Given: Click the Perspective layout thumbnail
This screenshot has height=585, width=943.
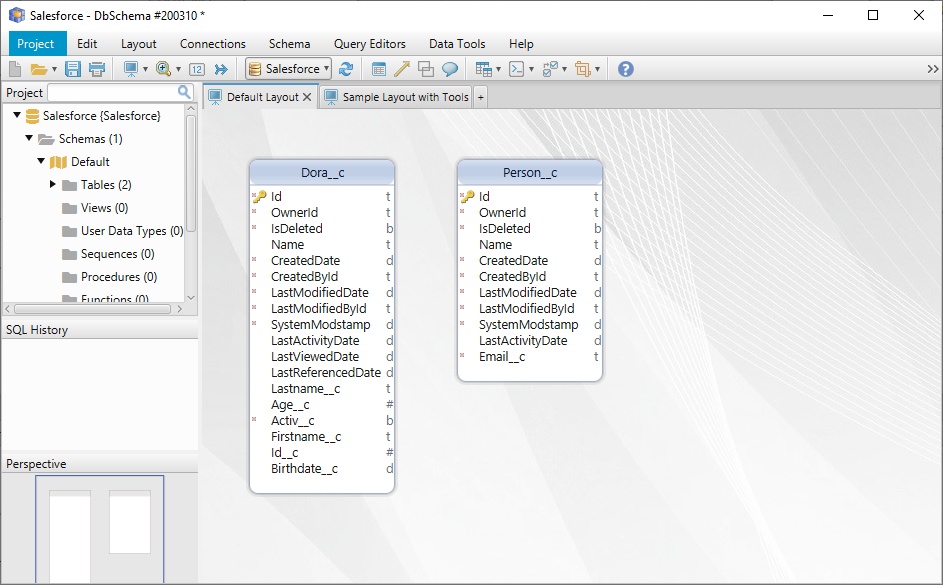Looking at the screenshot, I should click(x=99, y=529).
